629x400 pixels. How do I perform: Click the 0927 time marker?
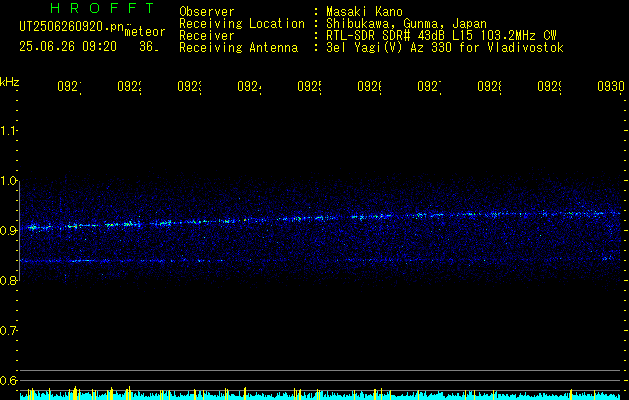coord(430,87)
